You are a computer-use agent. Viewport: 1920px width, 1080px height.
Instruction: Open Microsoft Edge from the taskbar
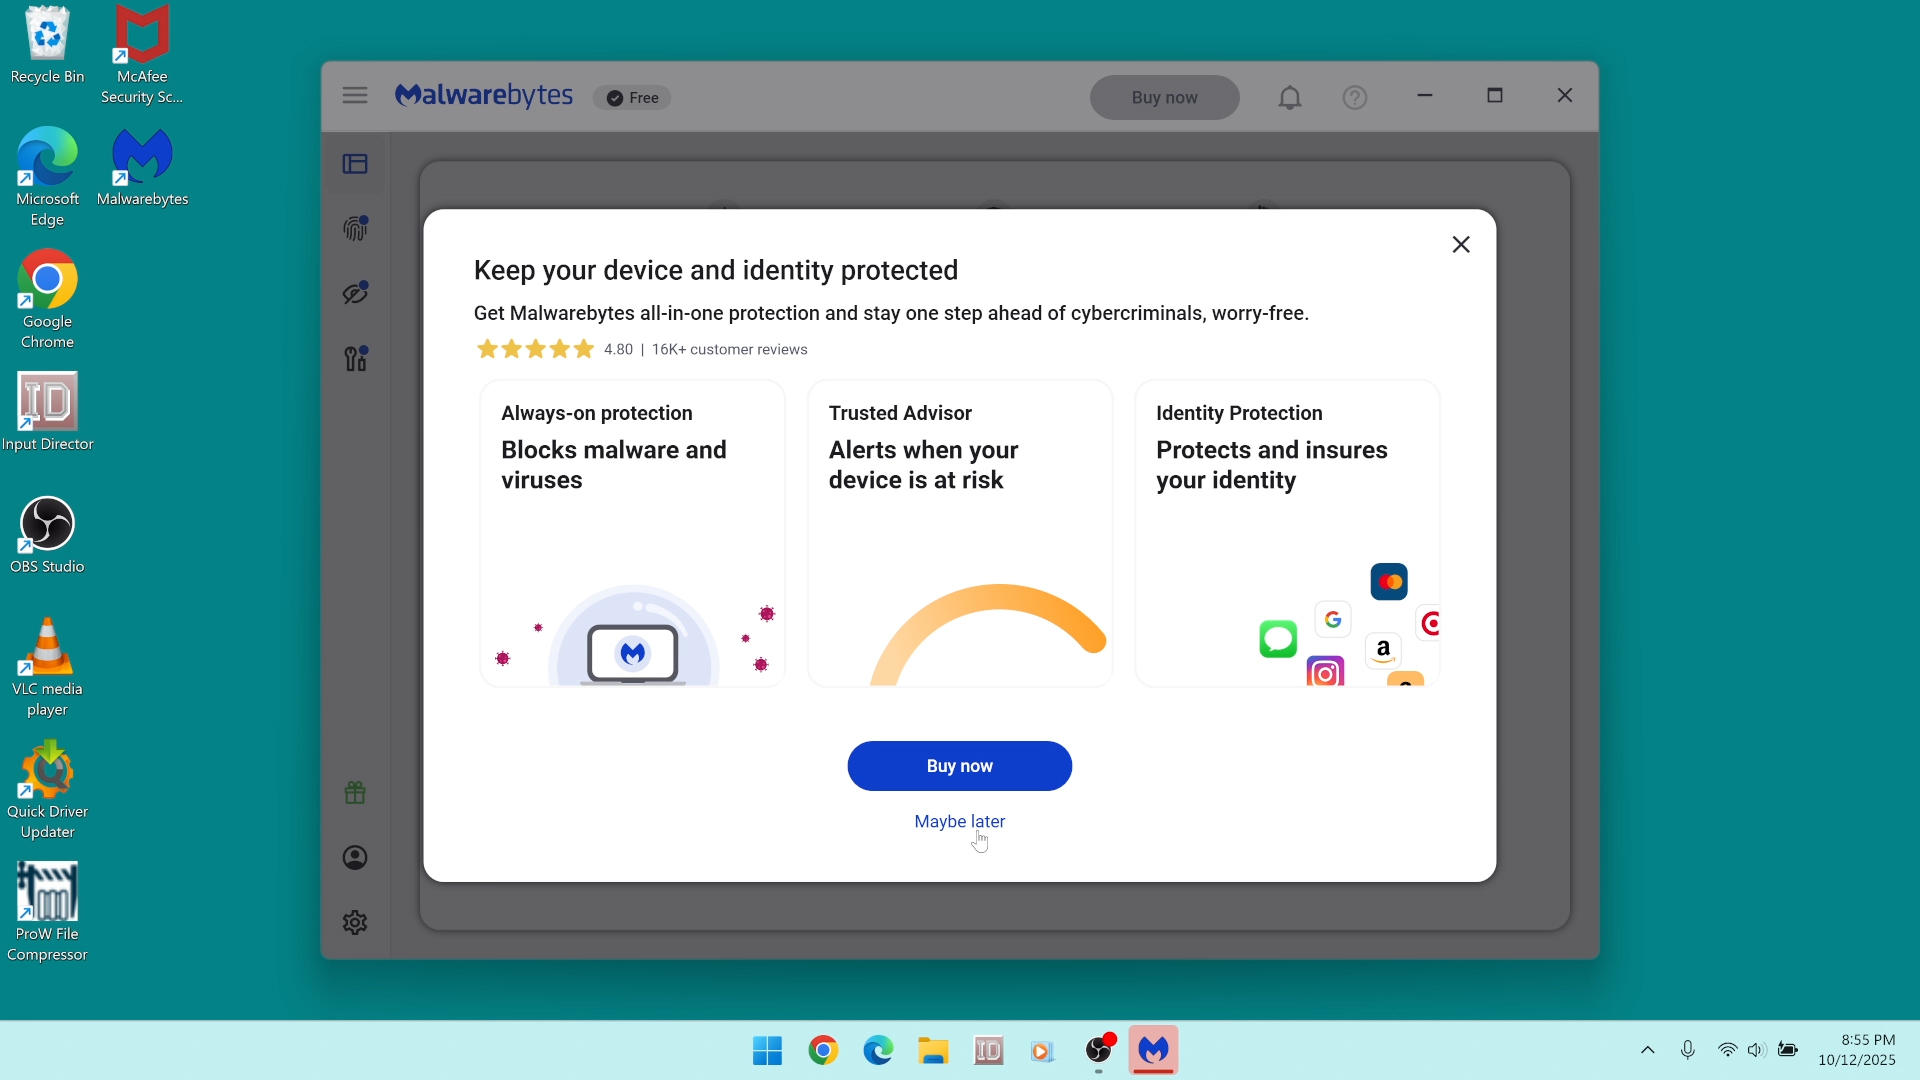coord(878,1050)
